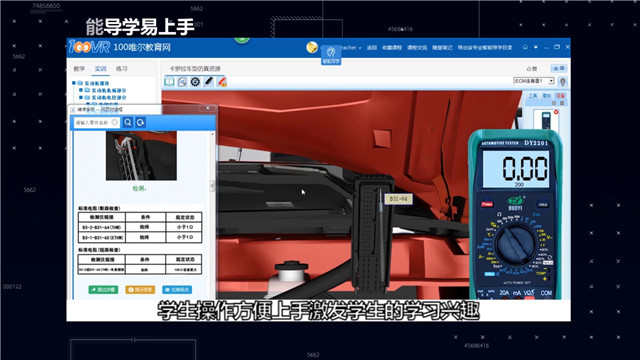Click the magnifier search button in popup
This screenshot has height=360, width=640.
coord(128,122)
